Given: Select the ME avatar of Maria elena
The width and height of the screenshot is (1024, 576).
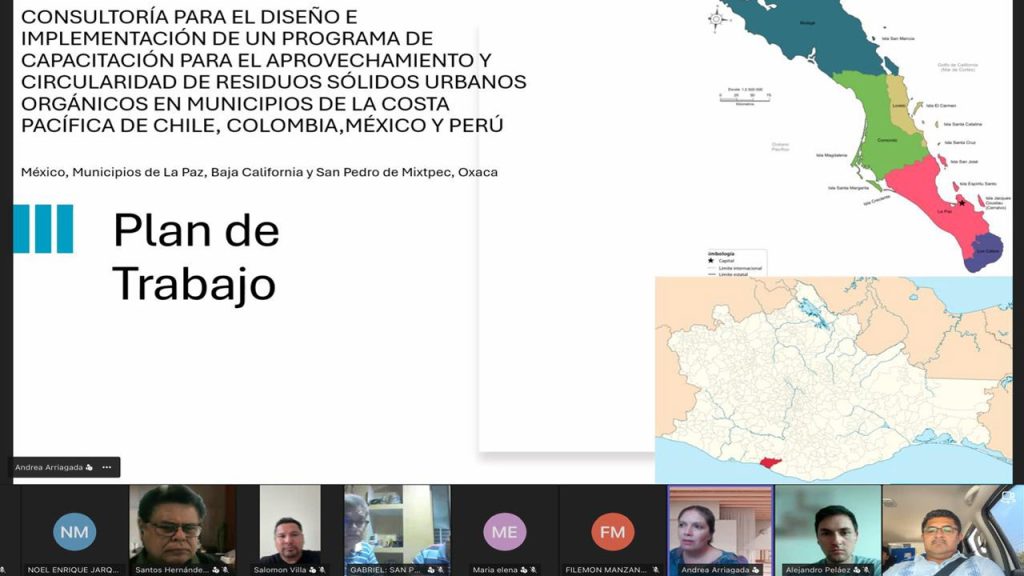Looking at the screenshot, I should (x=504, y=532).
